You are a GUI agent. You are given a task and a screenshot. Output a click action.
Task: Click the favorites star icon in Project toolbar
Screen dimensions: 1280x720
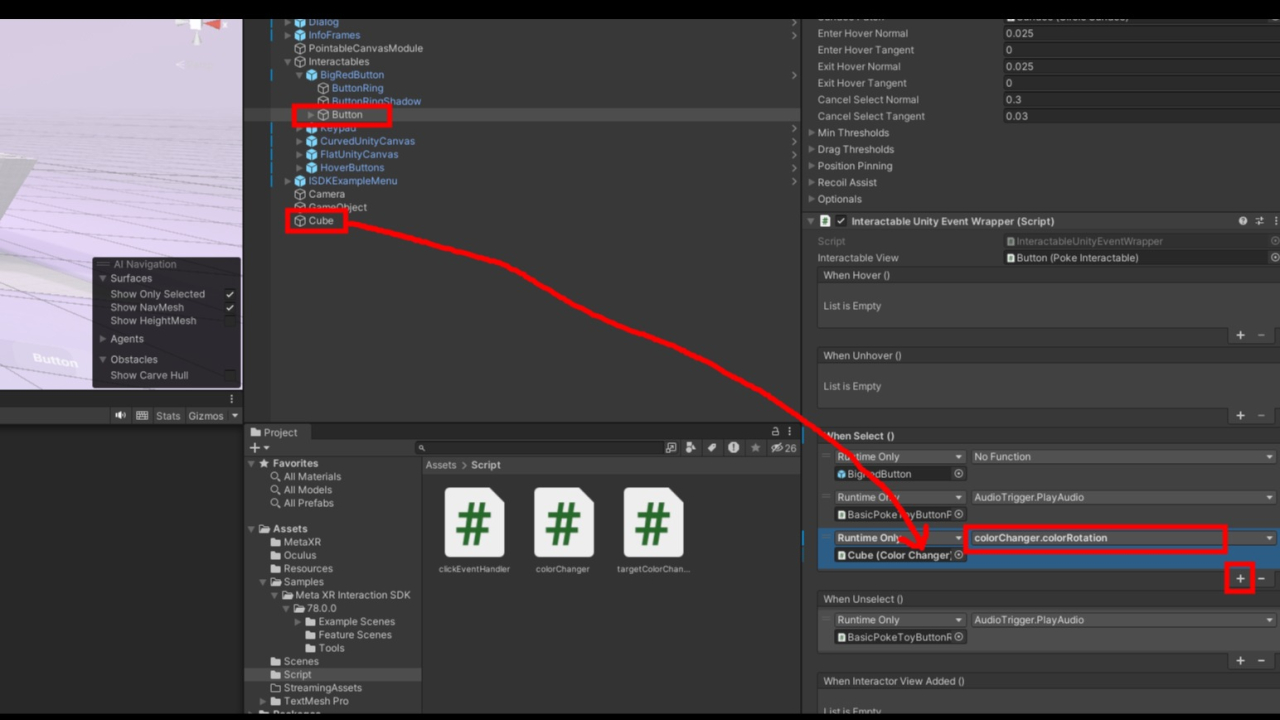click(x=755, y=448)
